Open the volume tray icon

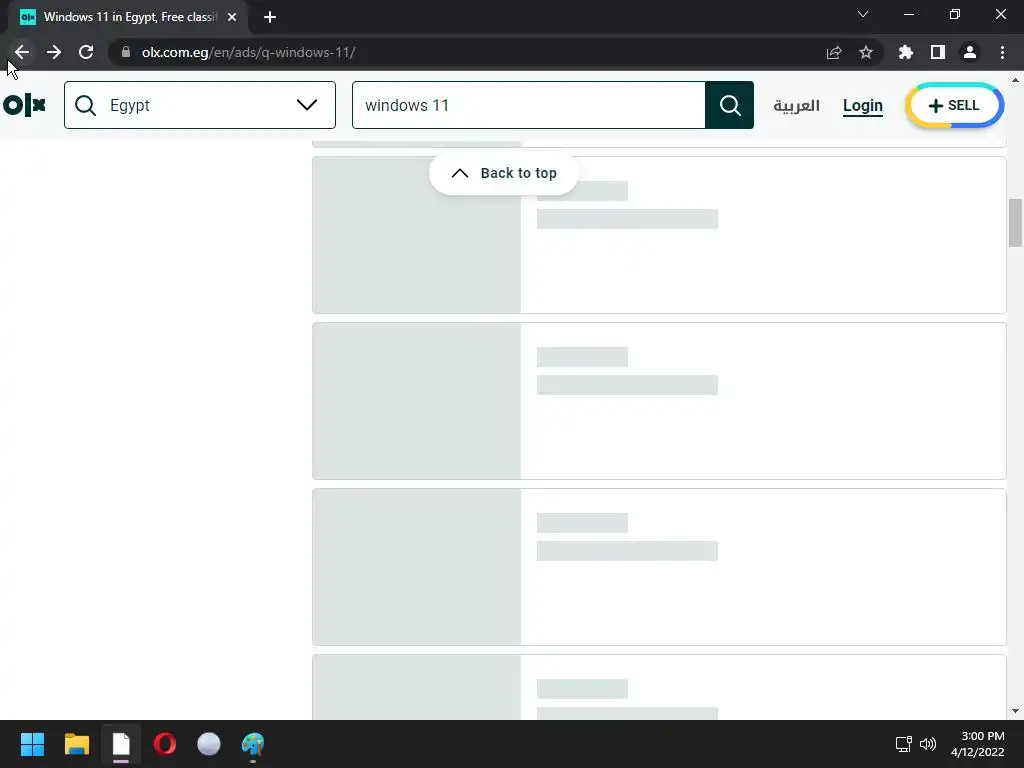[x=927, y=744]
